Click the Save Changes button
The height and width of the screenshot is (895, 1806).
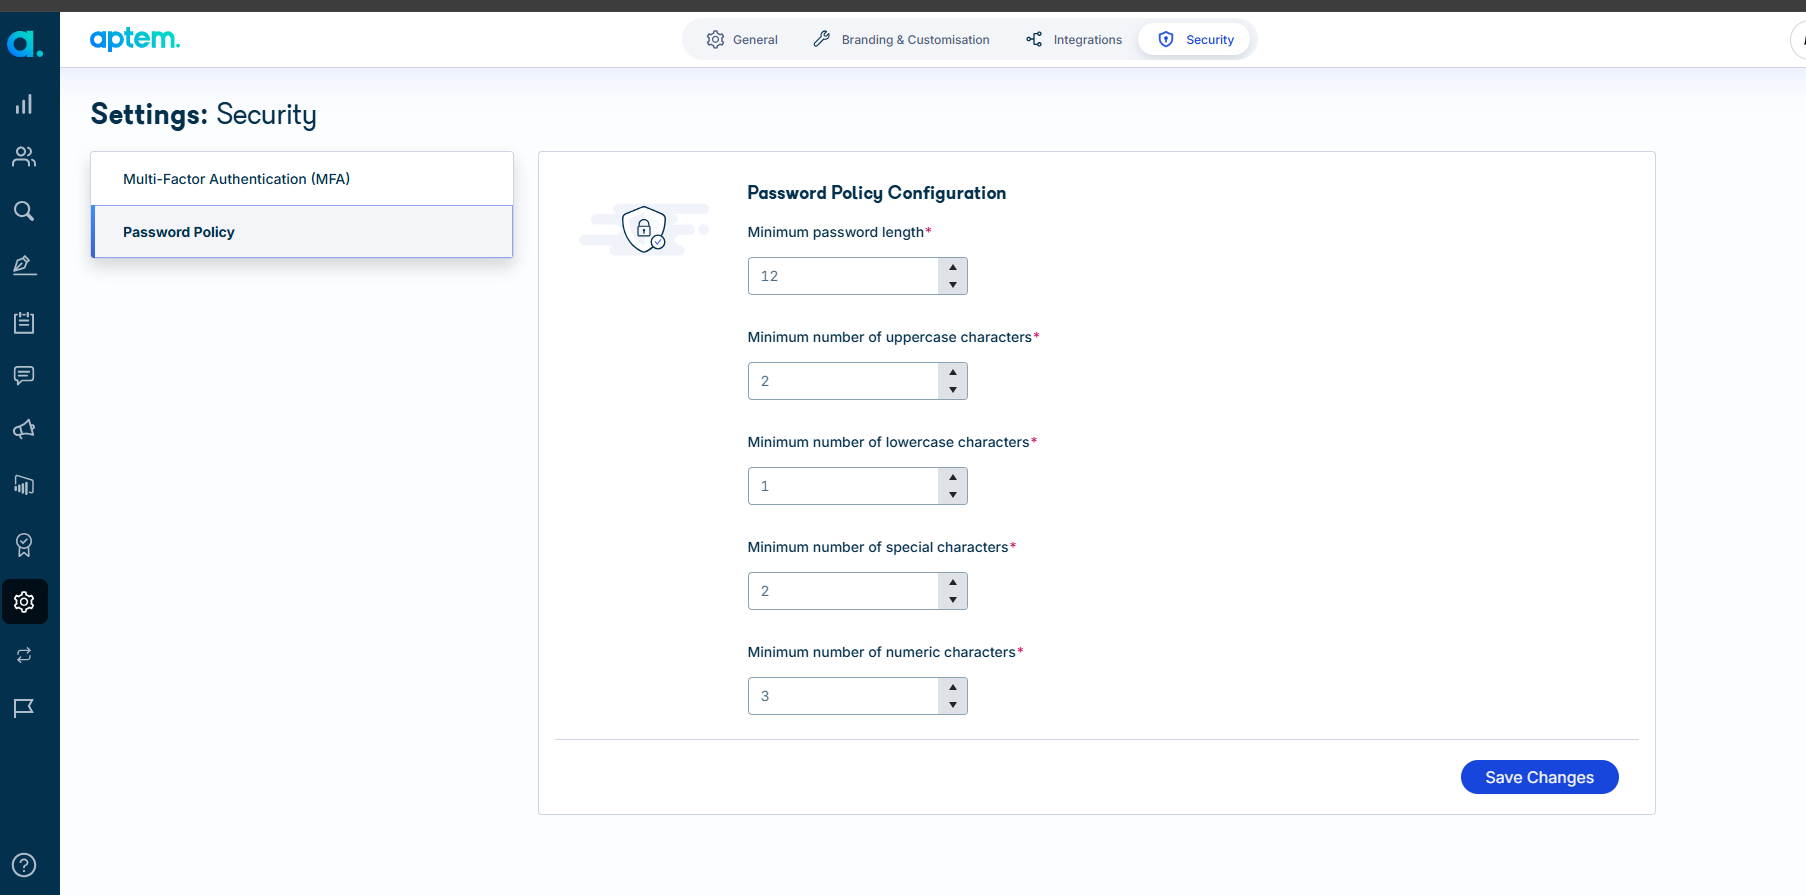tap(1539, 777)
